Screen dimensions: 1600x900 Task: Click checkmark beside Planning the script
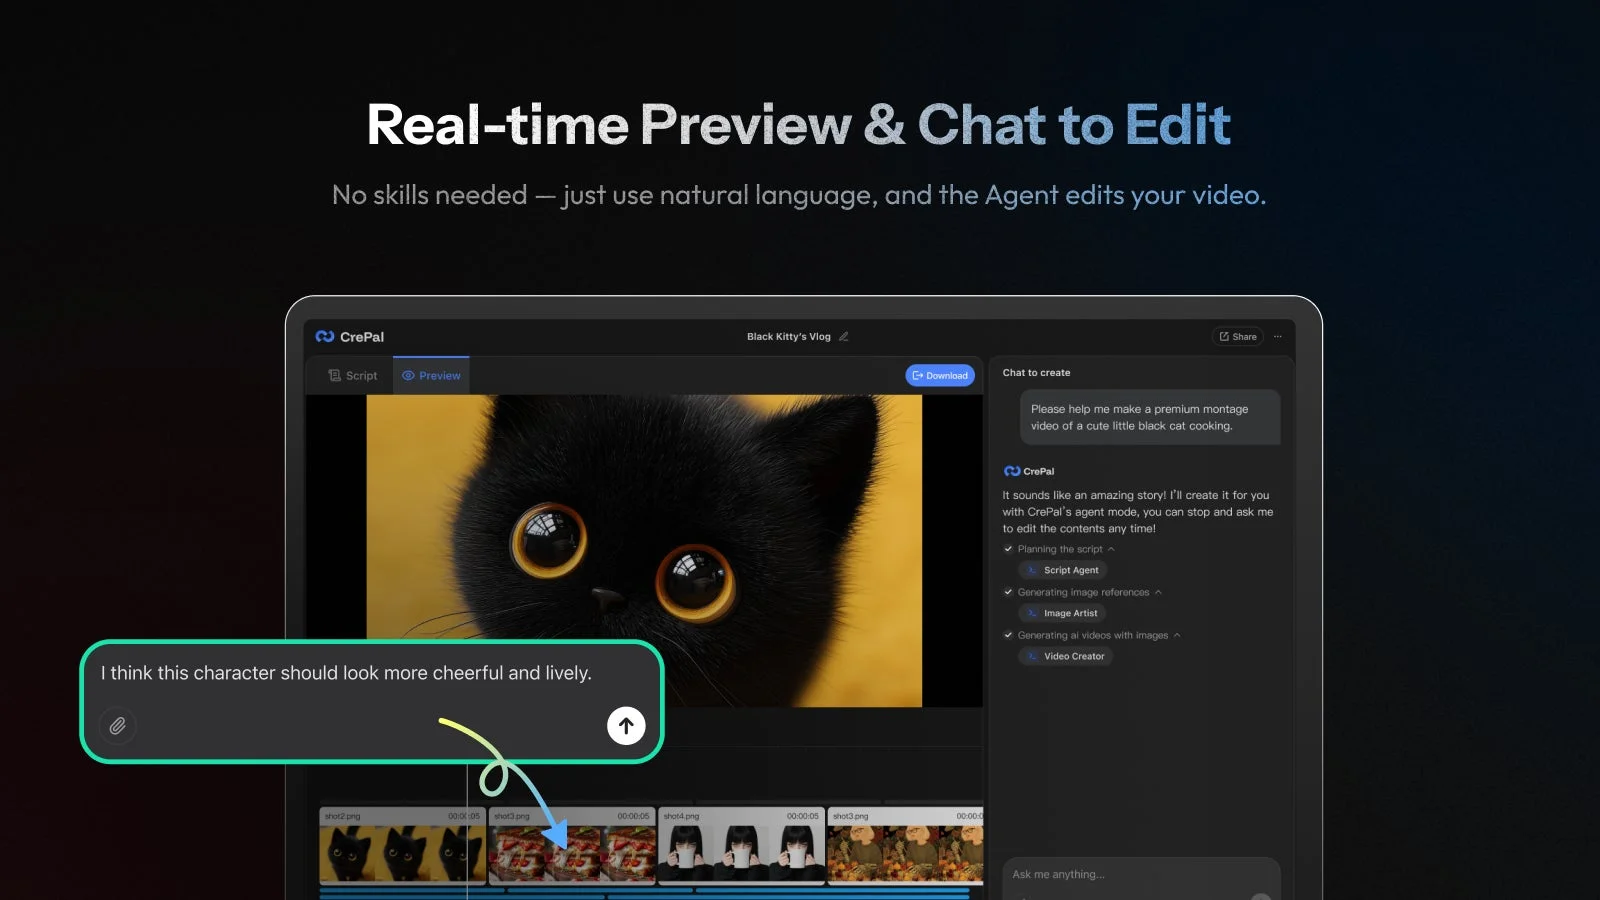pos(1008,549)
